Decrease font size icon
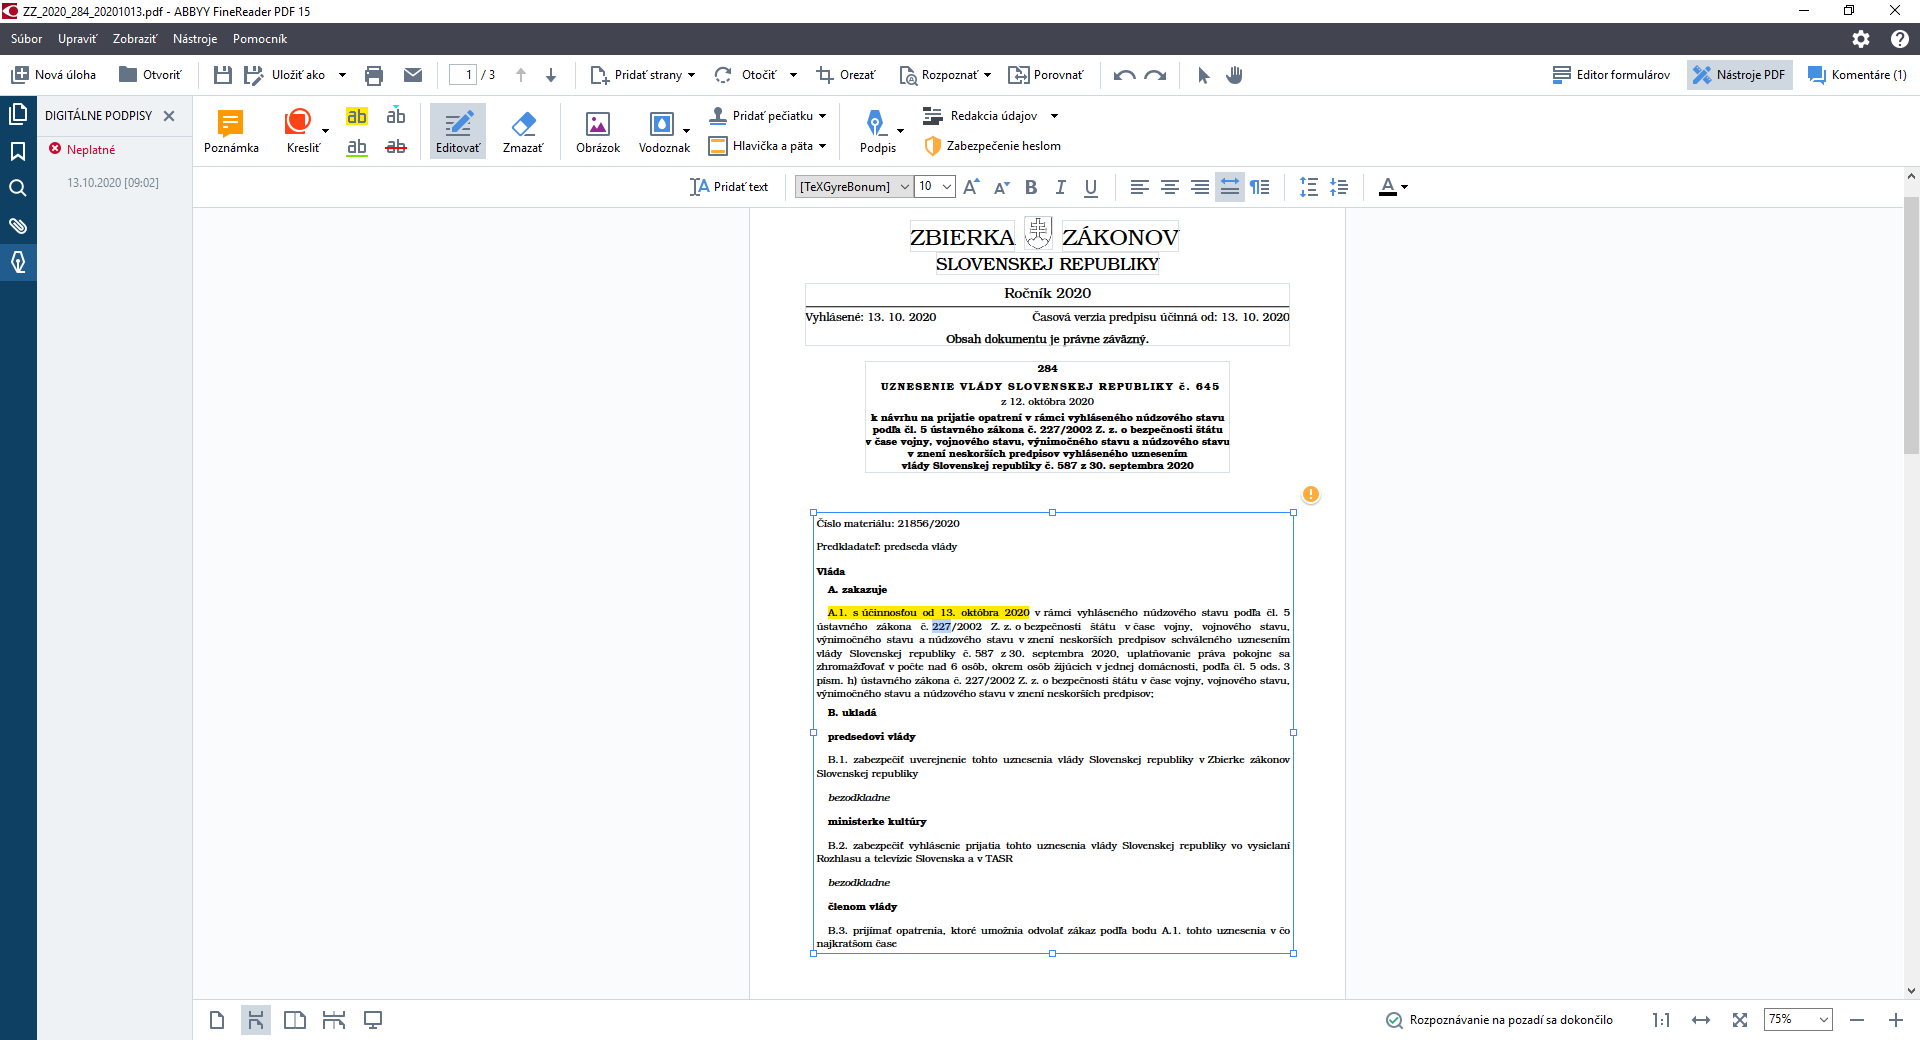 [1001, 187]
